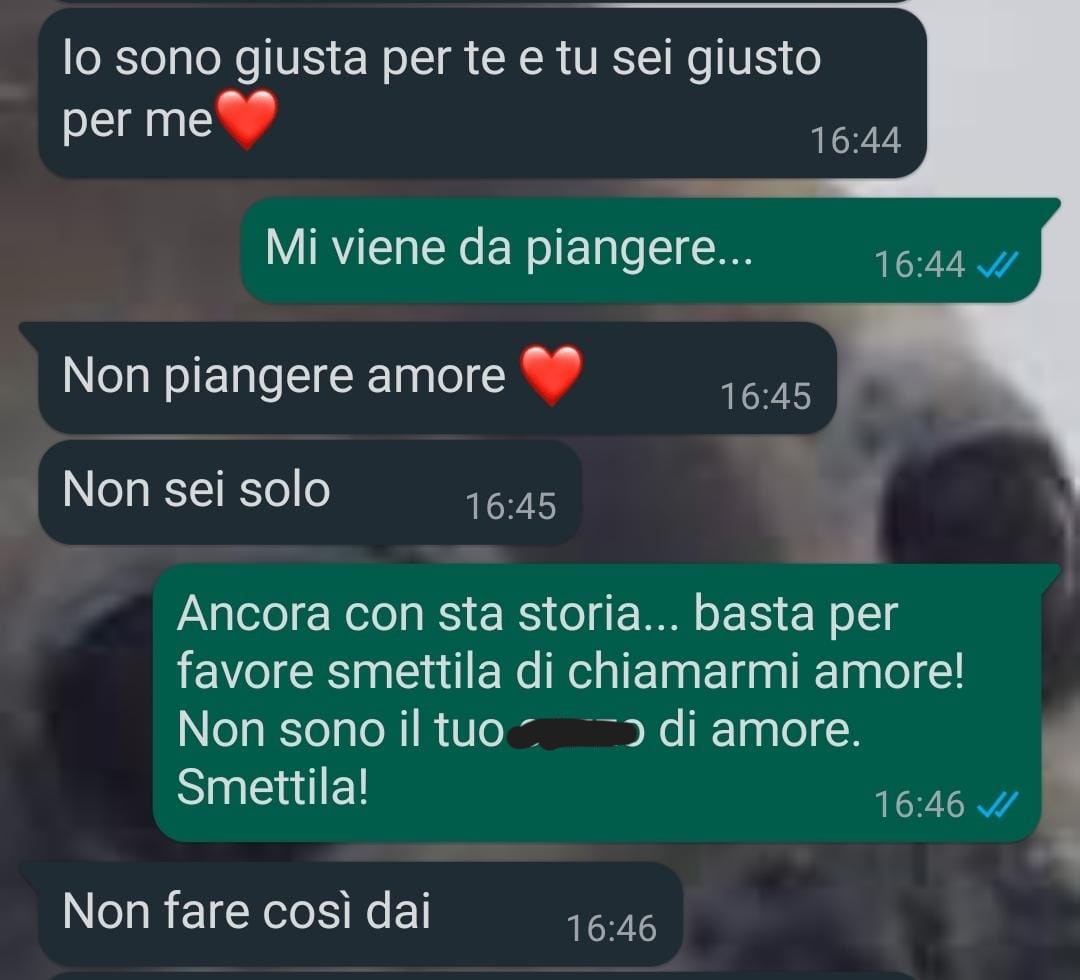Tap the heart emoji after 'Non piangere amore'
This screenshot has width=1080, height=980.
point(550,375)
